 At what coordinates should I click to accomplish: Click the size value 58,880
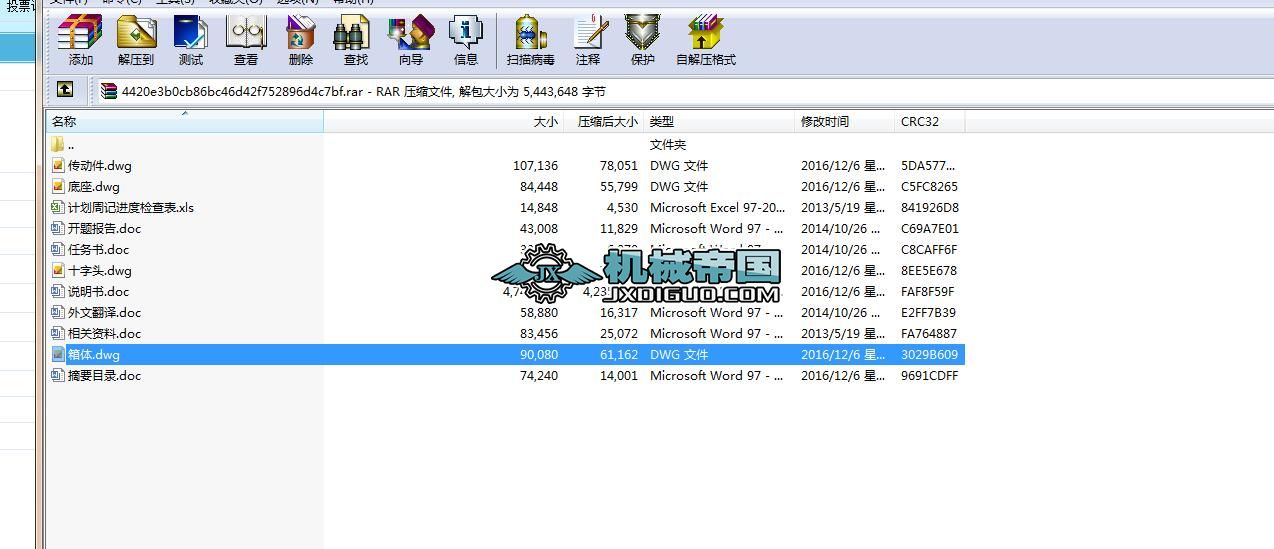539,313
